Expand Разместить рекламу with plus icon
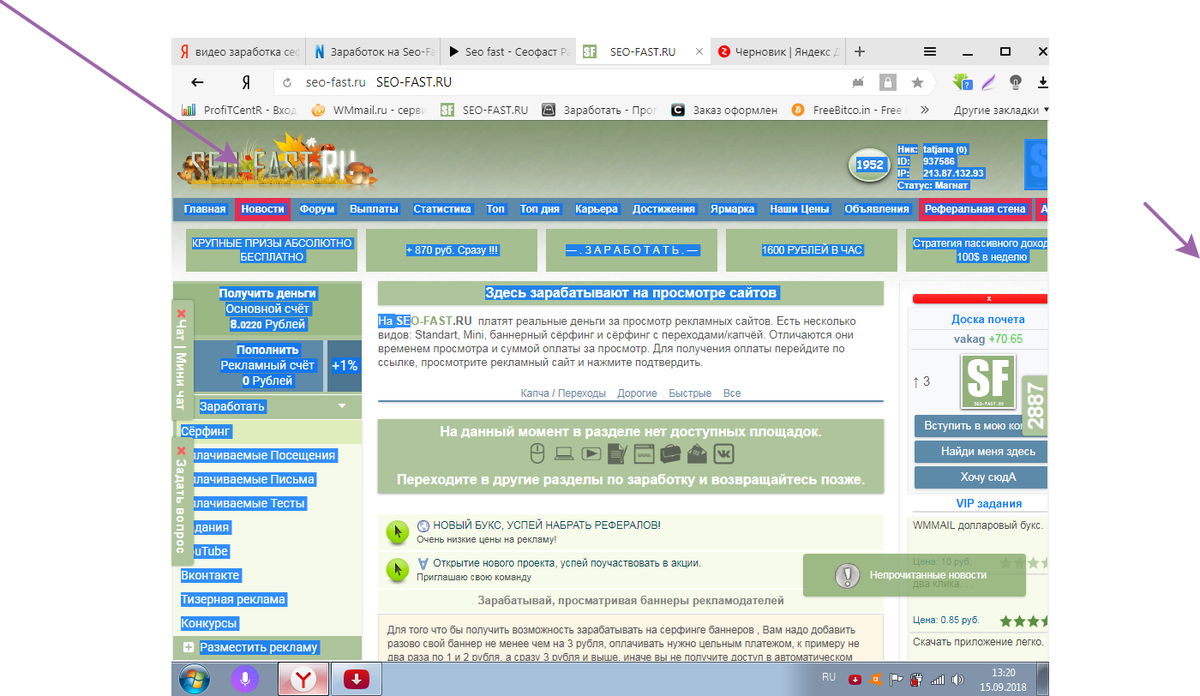The height and width of the screenshot is (696, 1200). pyautogui.click(x=189, y=647)
